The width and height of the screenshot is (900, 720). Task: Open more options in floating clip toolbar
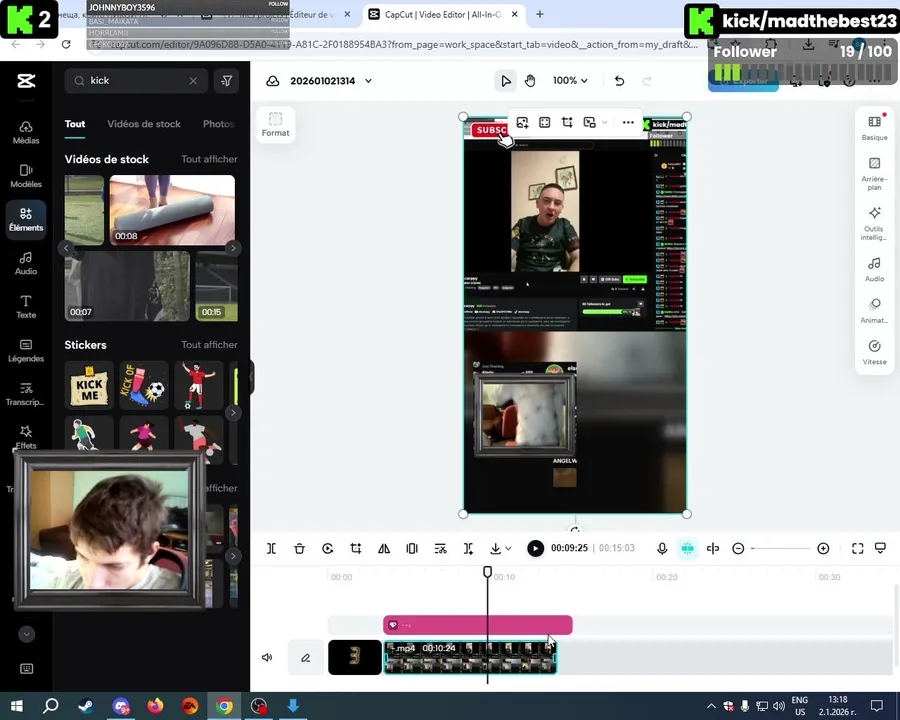[628, 122]
